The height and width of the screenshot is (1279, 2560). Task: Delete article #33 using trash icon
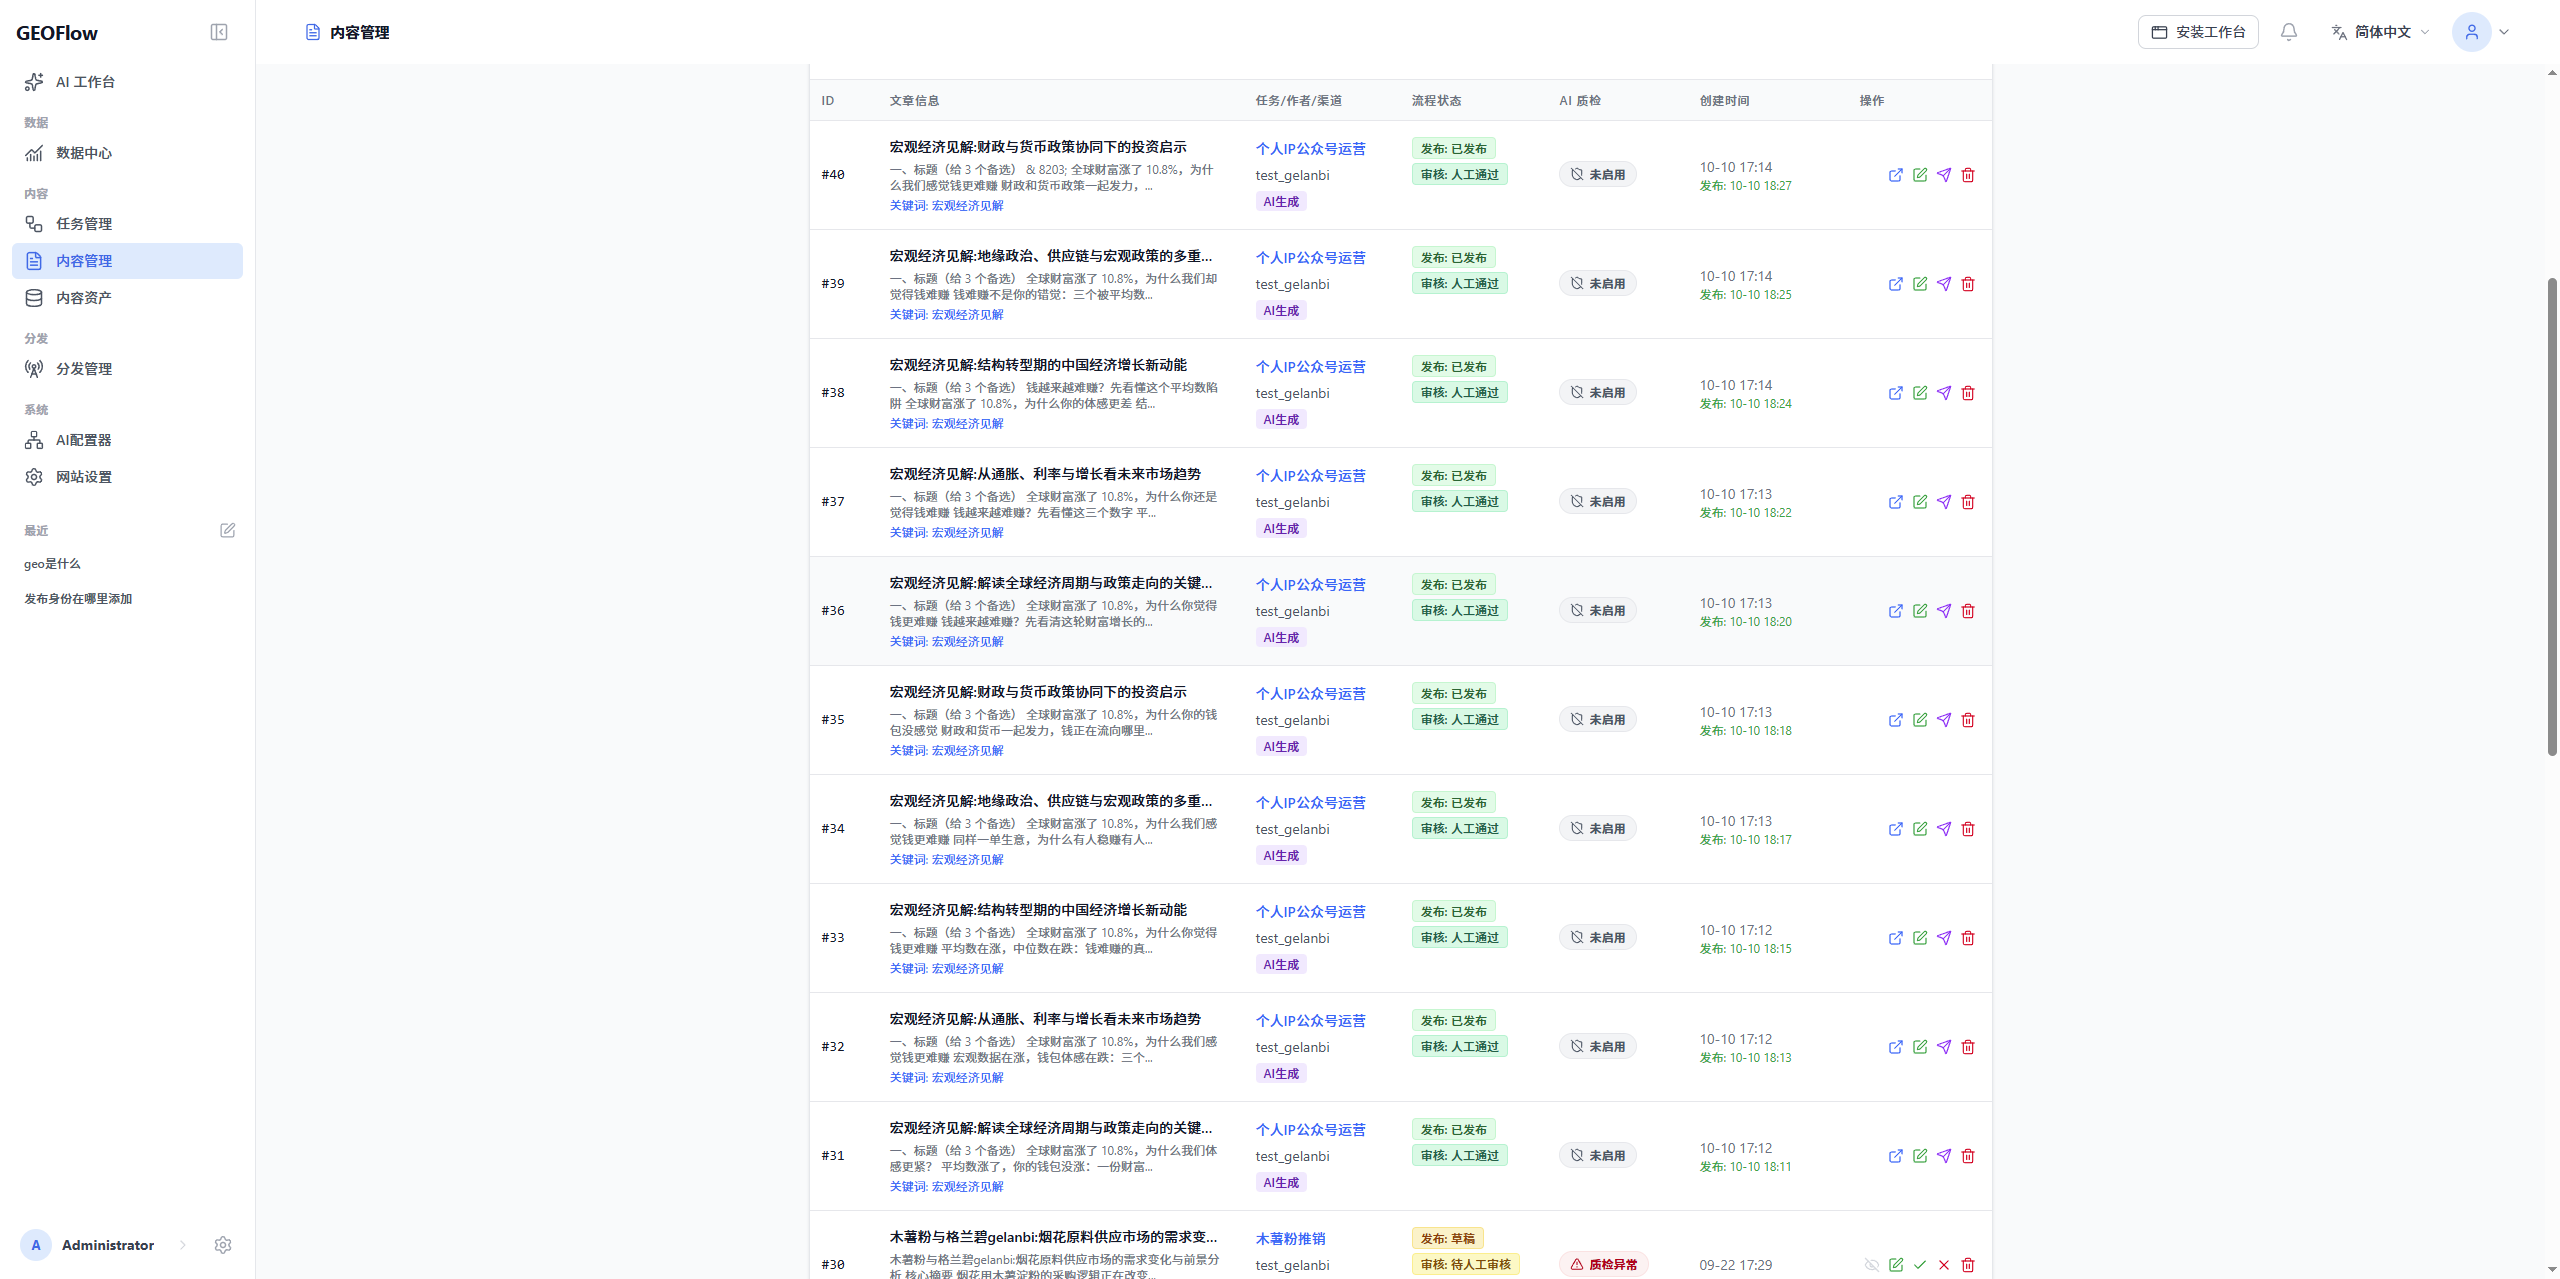(x=1967, y=938)
